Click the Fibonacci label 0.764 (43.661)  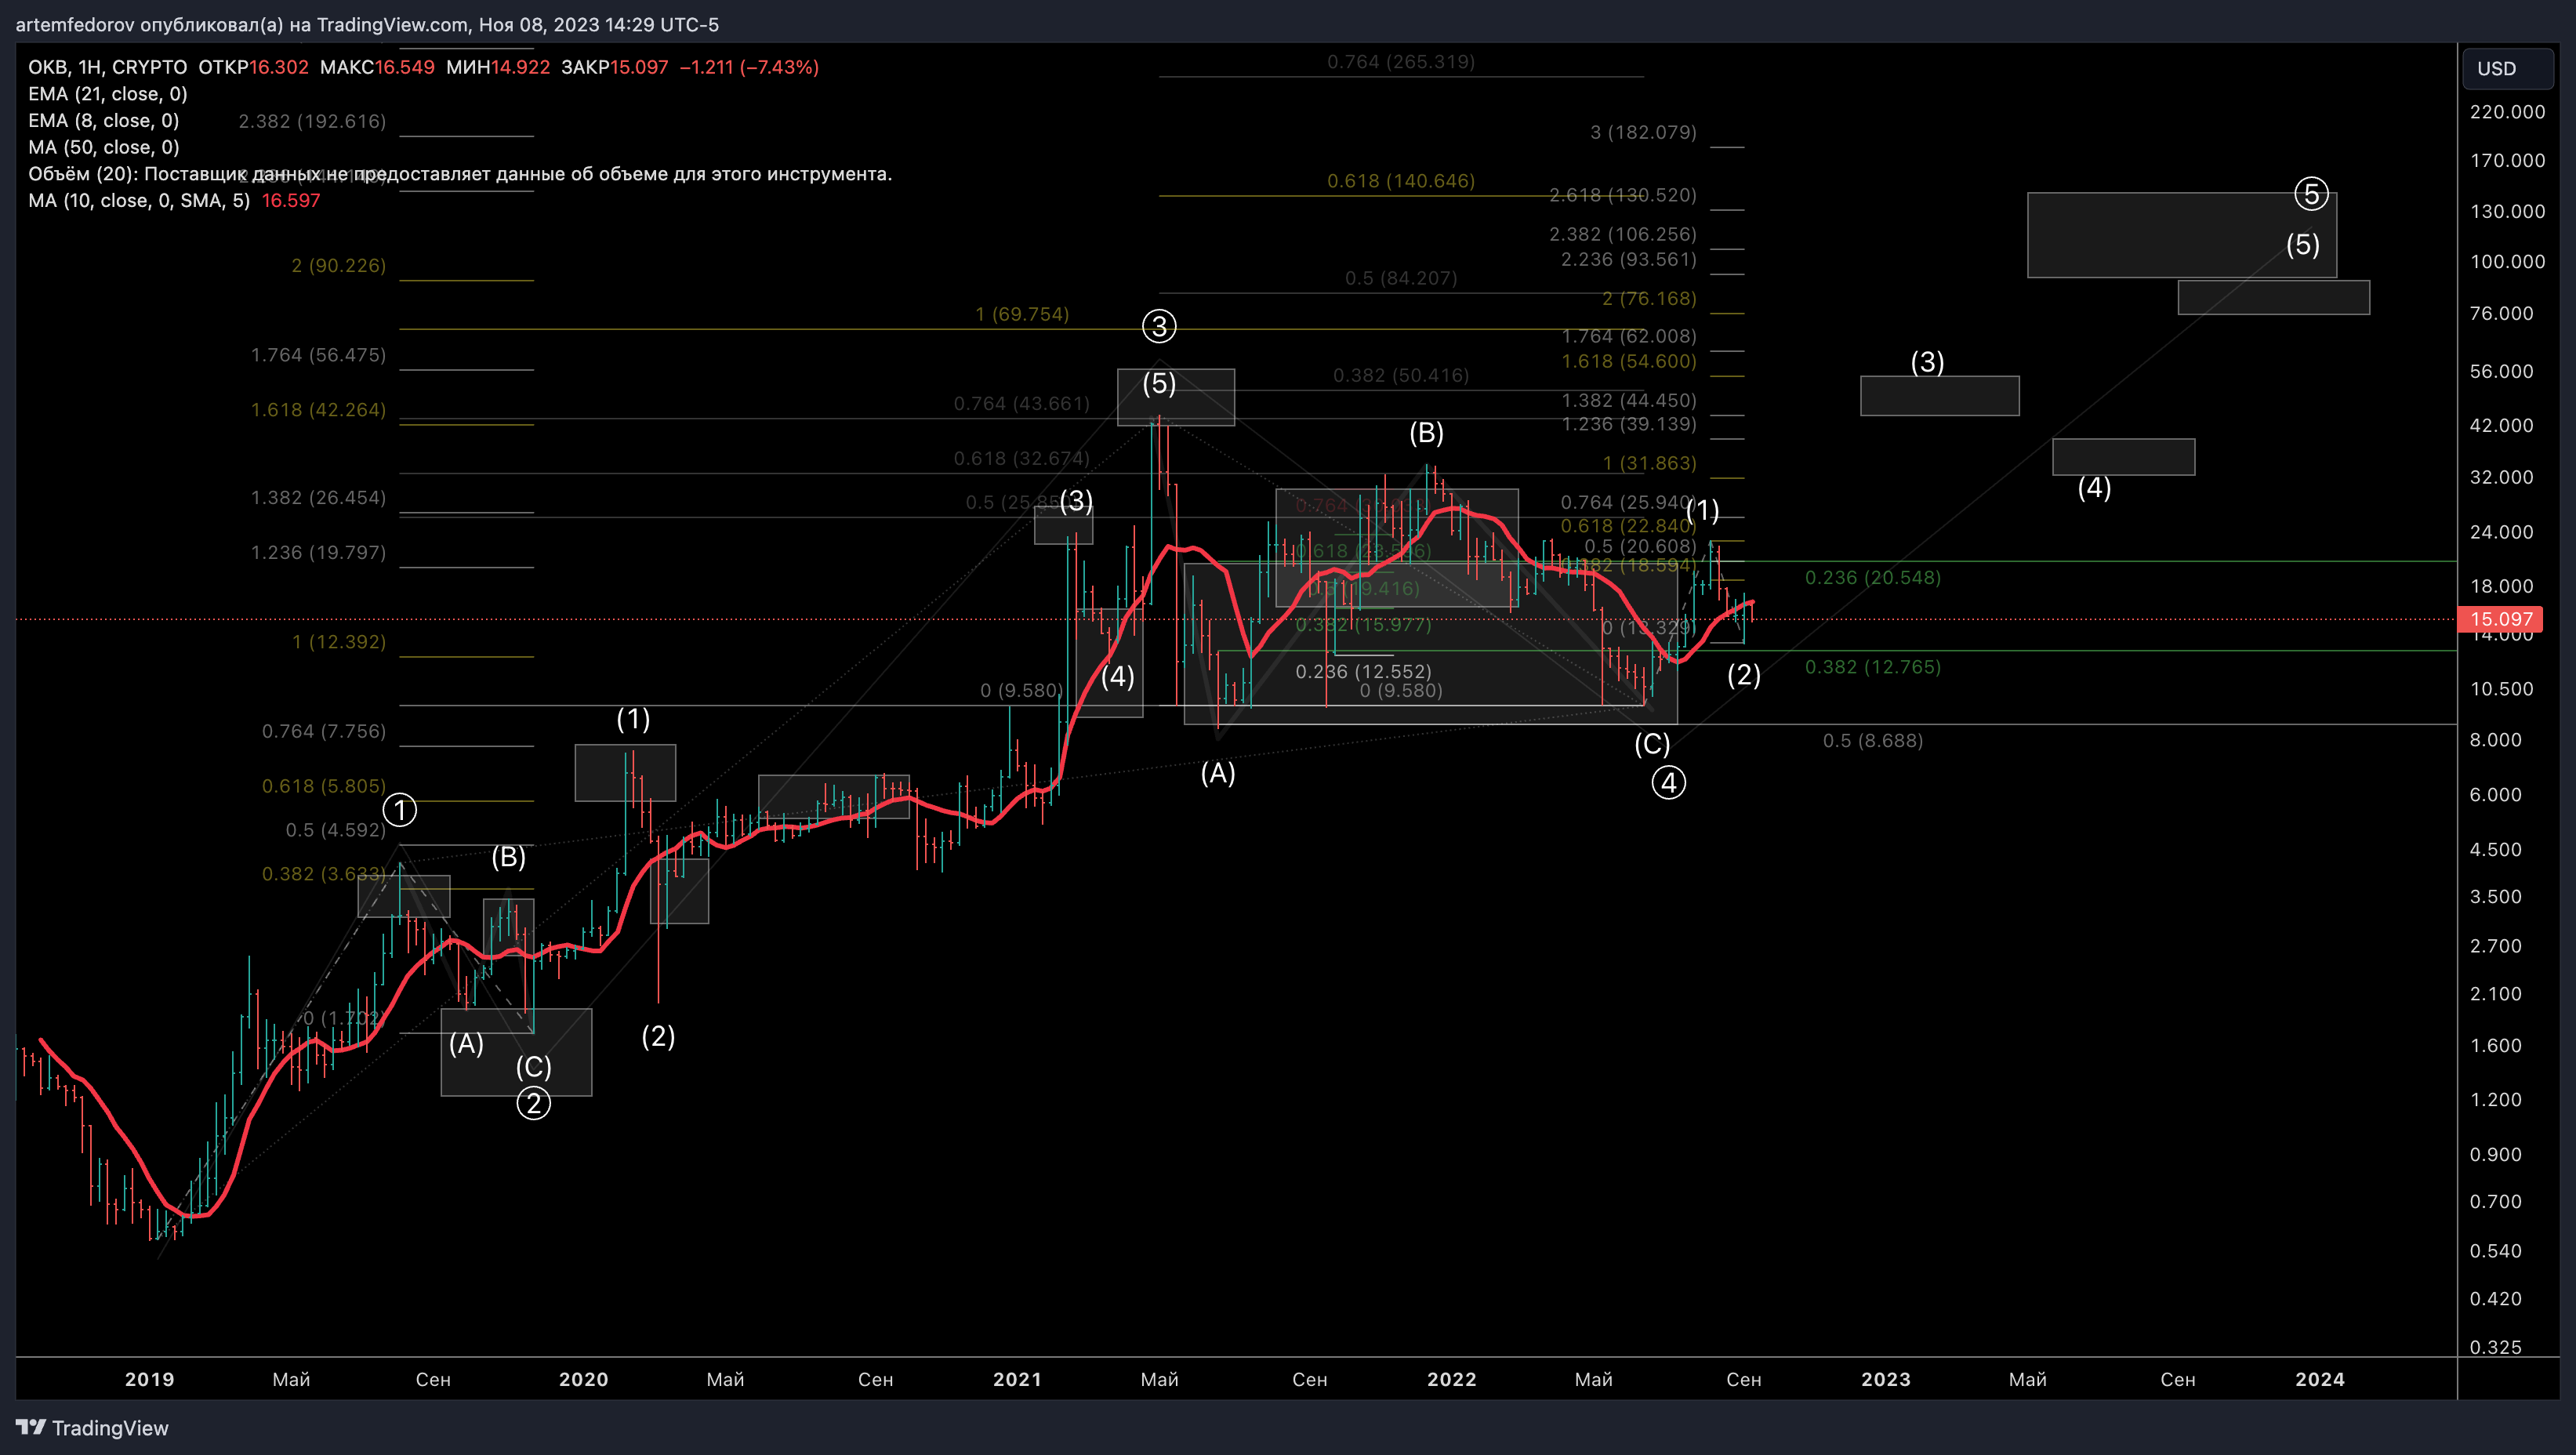[x=1021, y=404]
